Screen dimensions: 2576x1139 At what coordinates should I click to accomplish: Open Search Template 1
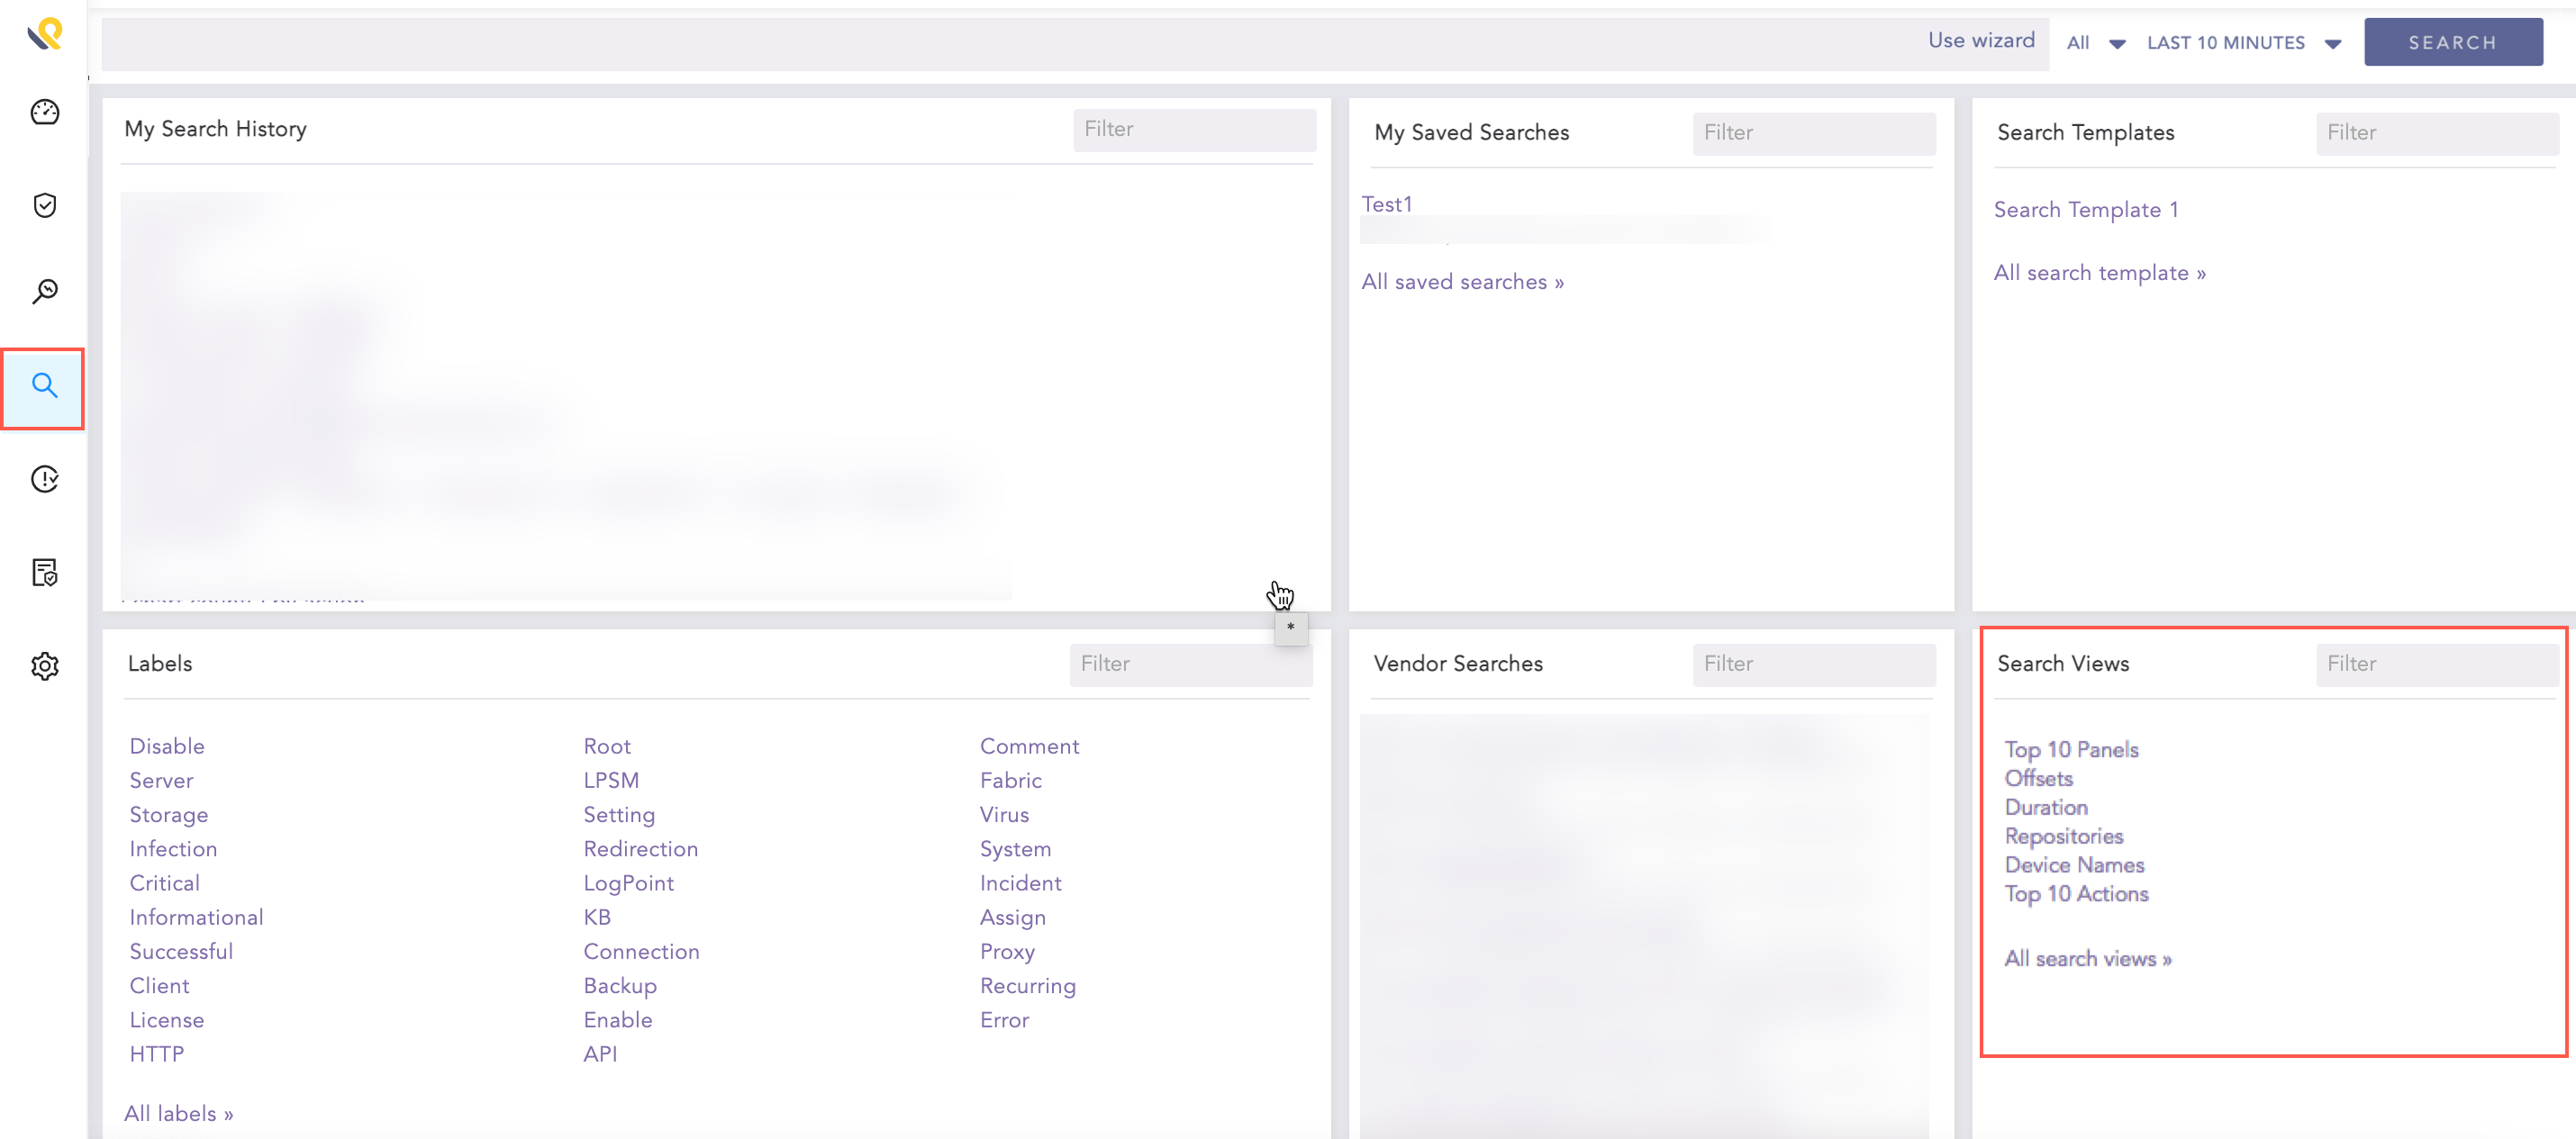point(2086,209)
